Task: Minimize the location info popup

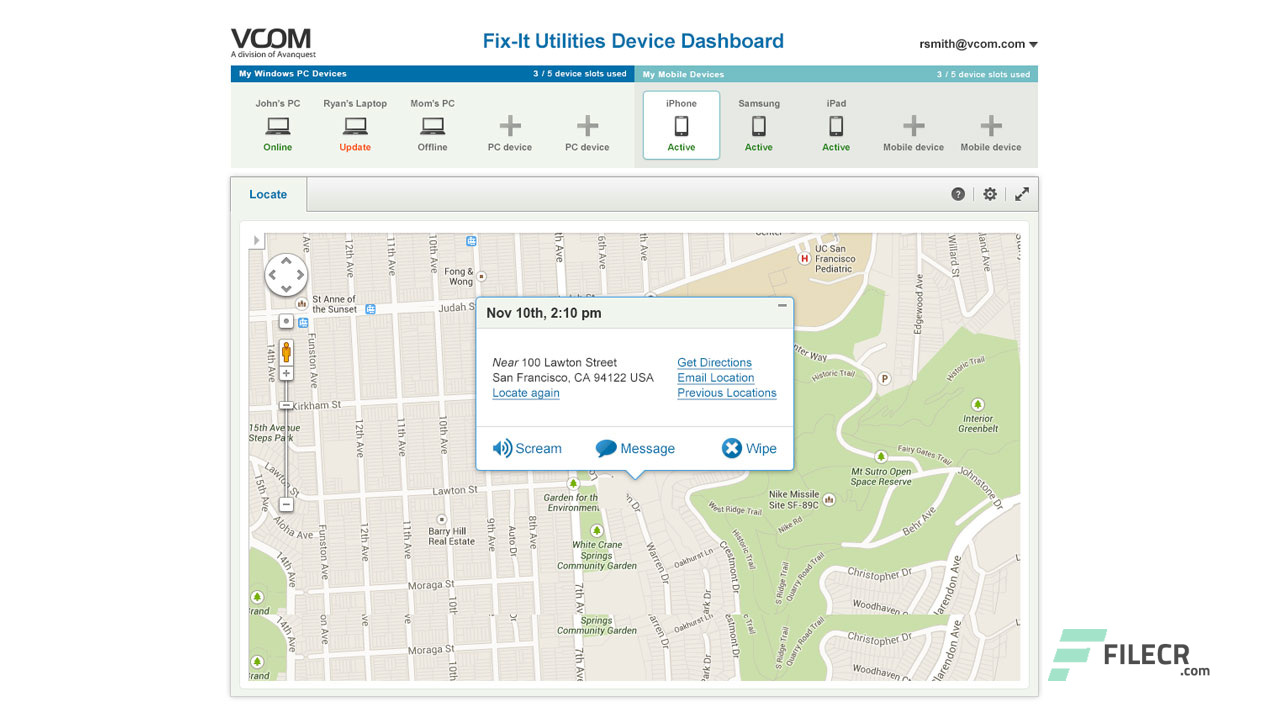Action: click(x=782, y=306)
